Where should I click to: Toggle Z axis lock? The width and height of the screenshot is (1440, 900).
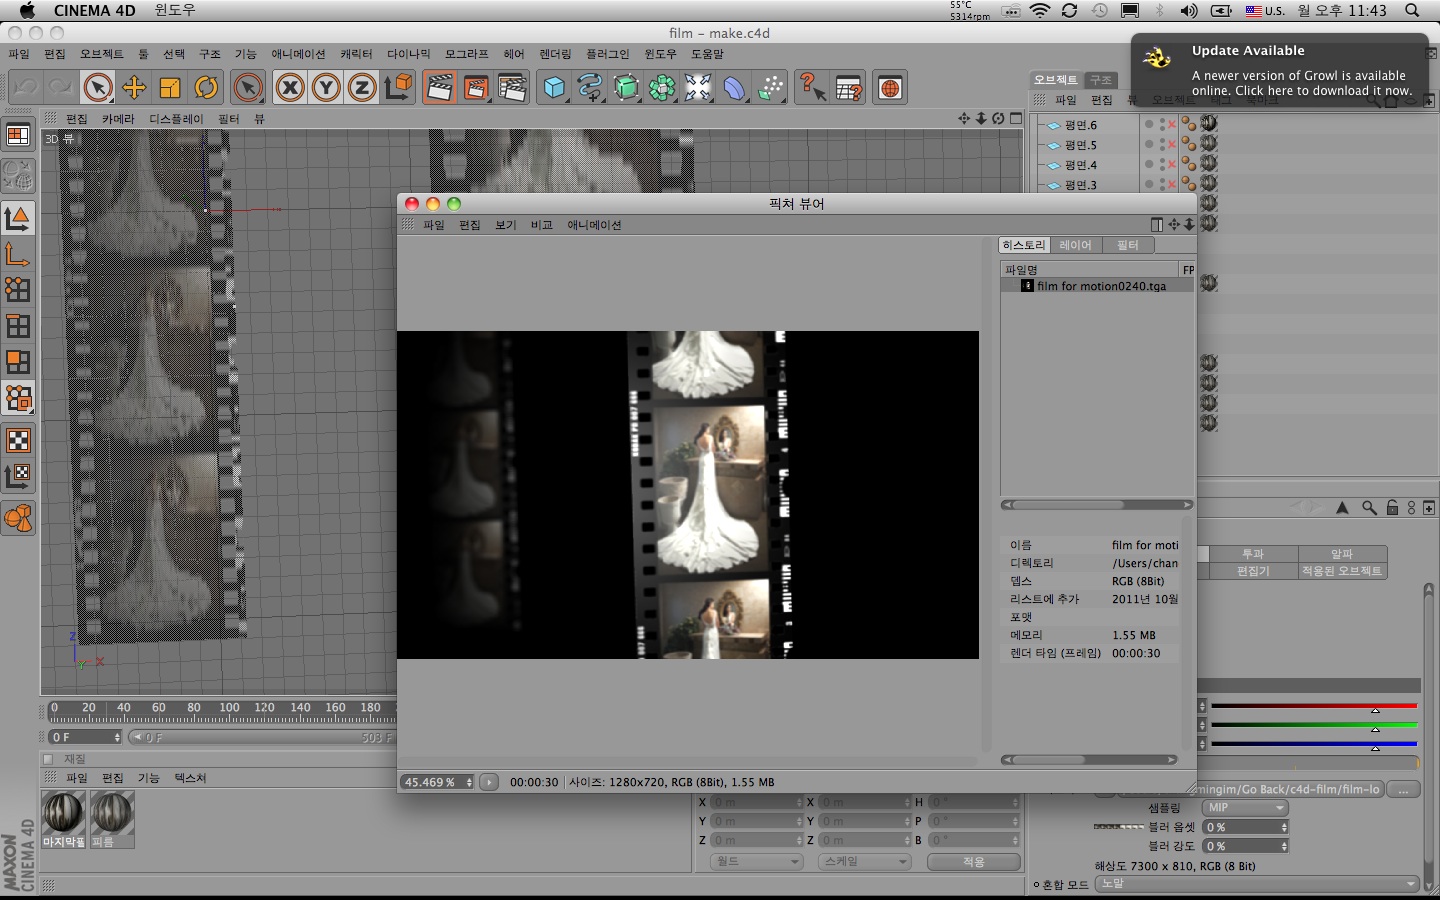[362, 88]
